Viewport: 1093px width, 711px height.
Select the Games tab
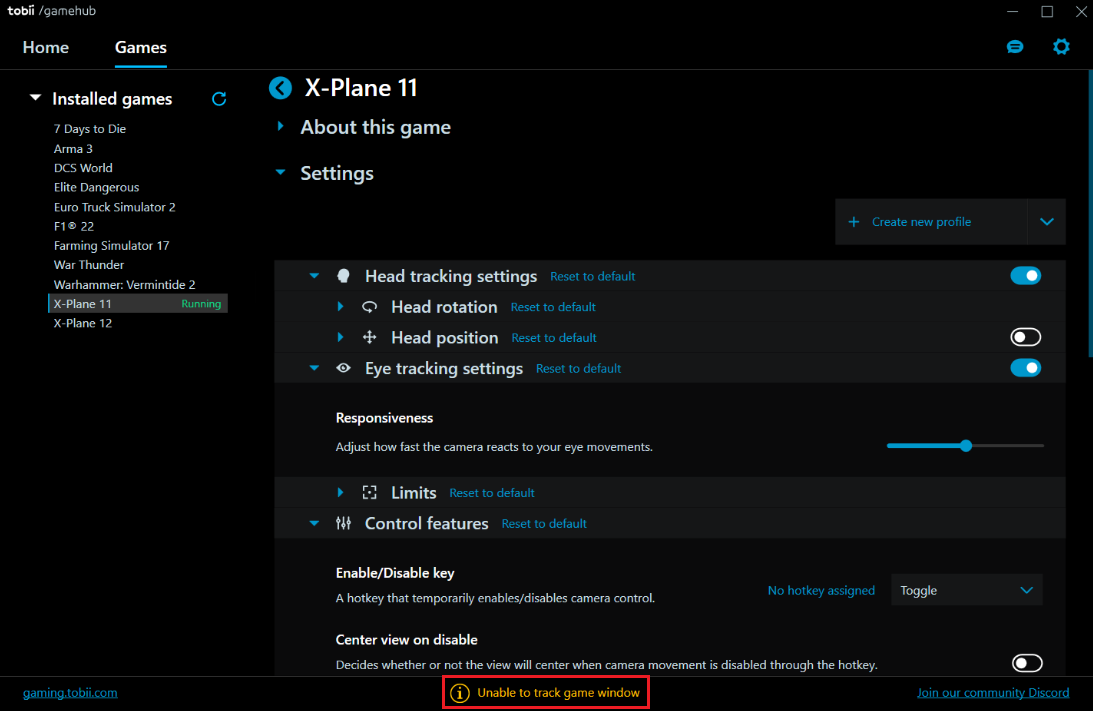coord(141,47)
